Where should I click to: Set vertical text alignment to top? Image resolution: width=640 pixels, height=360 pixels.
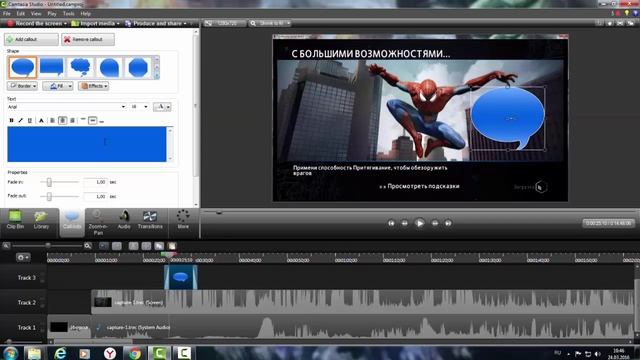point(83,120)
